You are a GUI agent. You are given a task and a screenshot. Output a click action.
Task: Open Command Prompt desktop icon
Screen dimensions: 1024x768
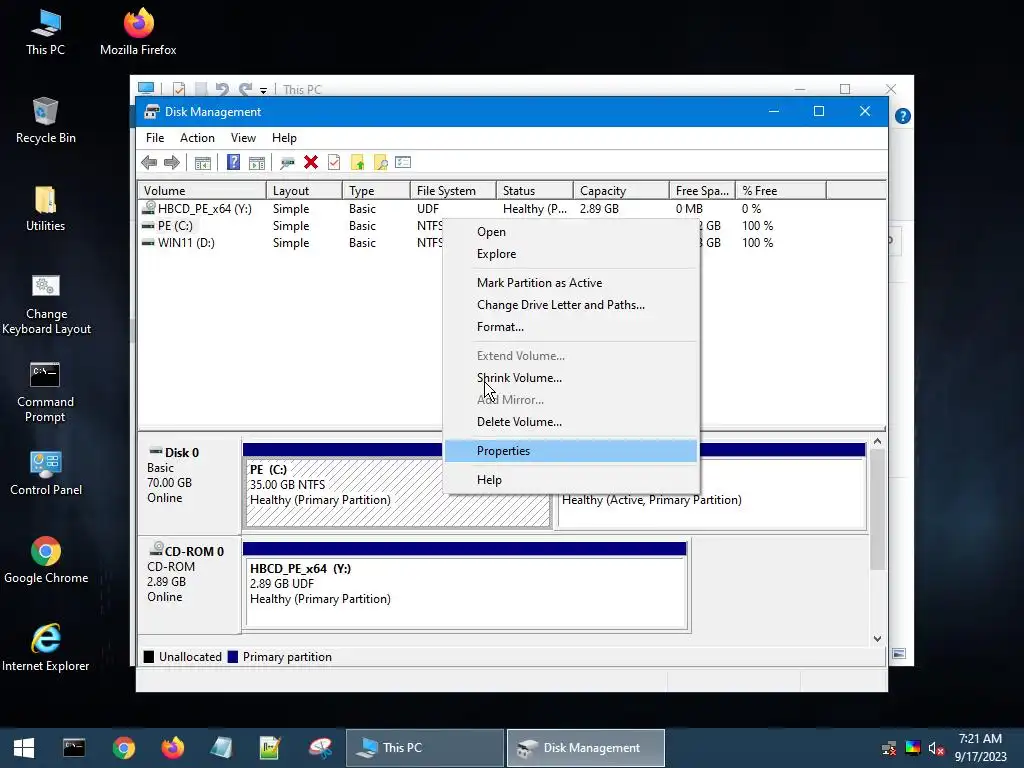pyautogui.click(x=46, y=392)
